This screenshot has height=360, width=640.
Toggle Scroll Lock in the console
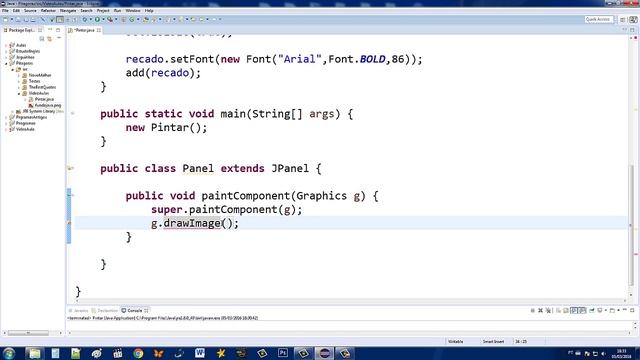coord(566,311)
